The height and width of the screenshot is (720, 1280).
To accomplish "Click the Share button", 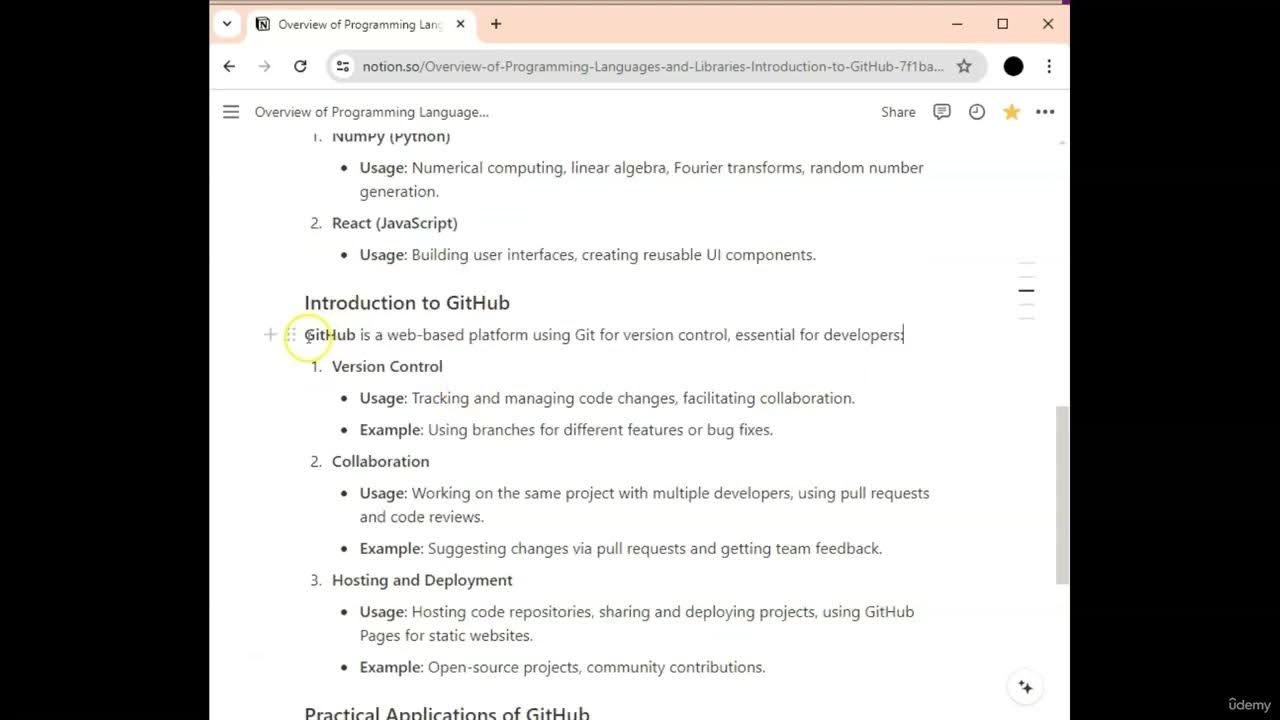I will [x=898, y=112].
